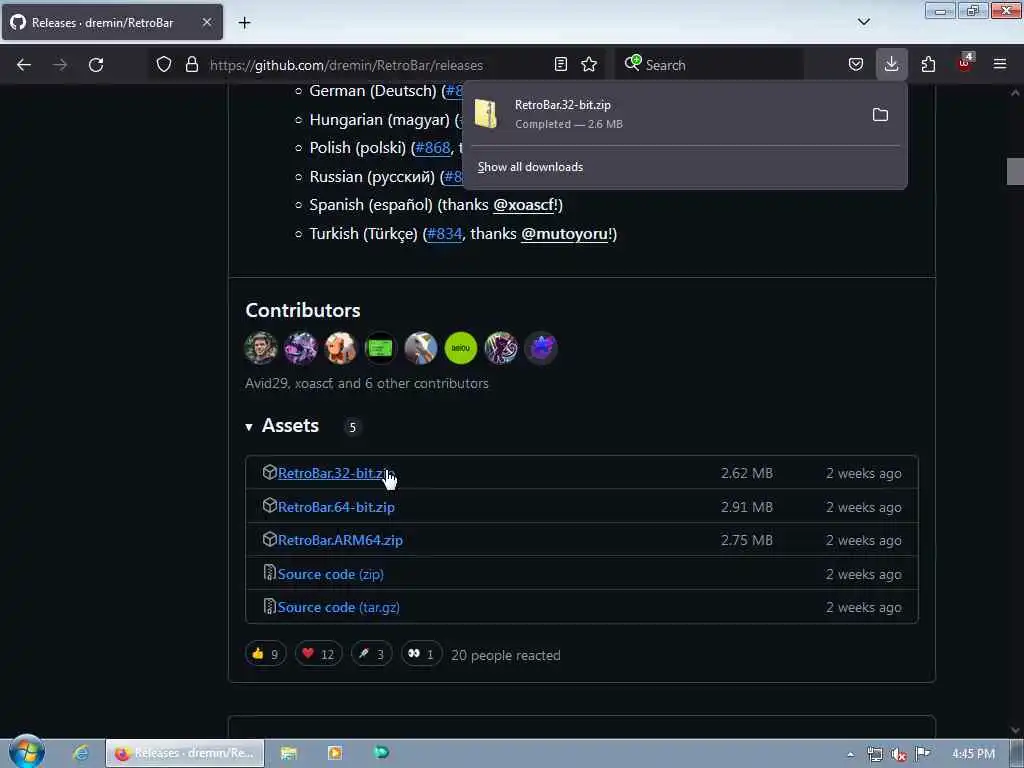
Task: Open the green 'aeiou' contributor avatar
Action: (x=461, y=347)
